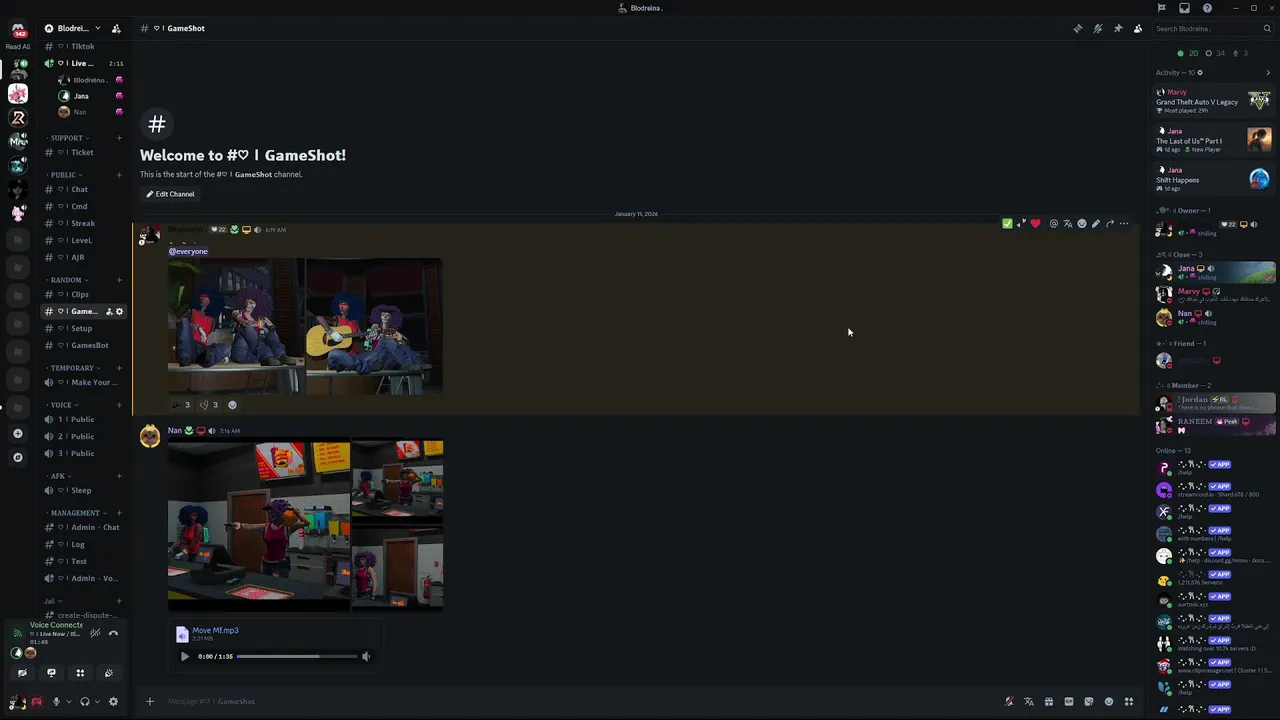The height and width of the screenshot is (720, 1280).
Task: Share your screen from voice panel
Action: click(x=51, y=673)
